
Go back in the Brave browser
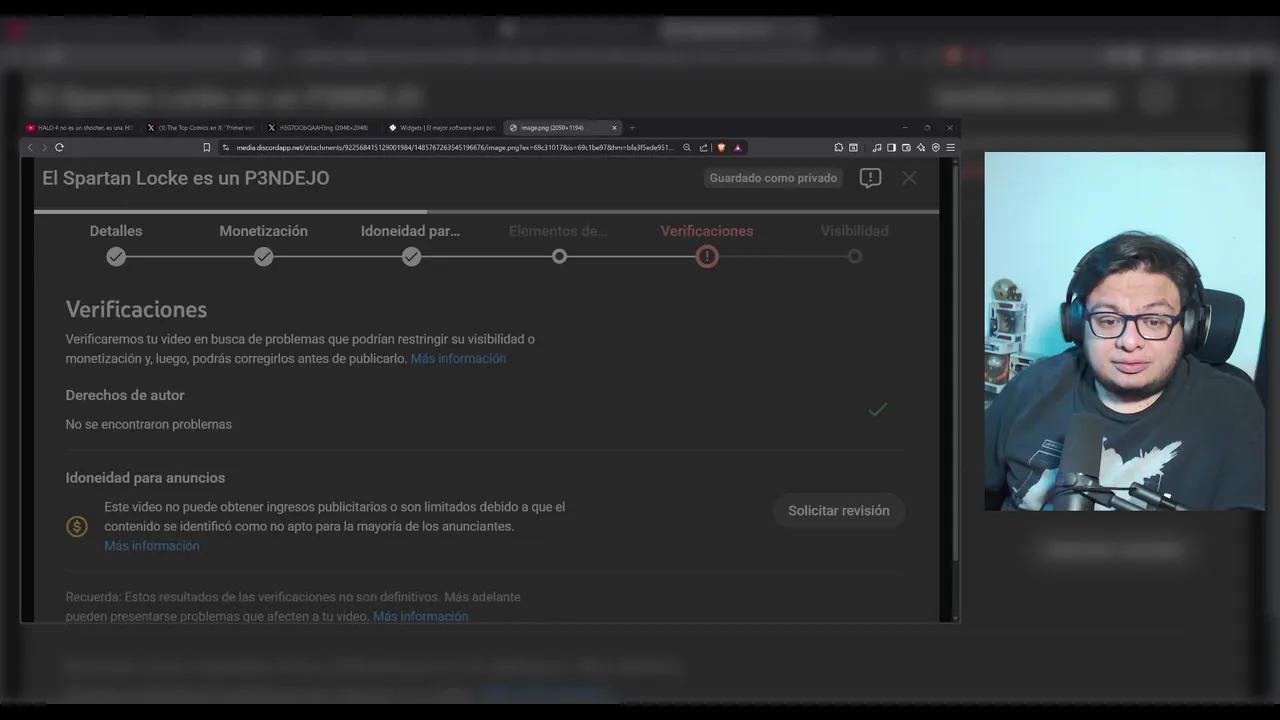(30, 147)
